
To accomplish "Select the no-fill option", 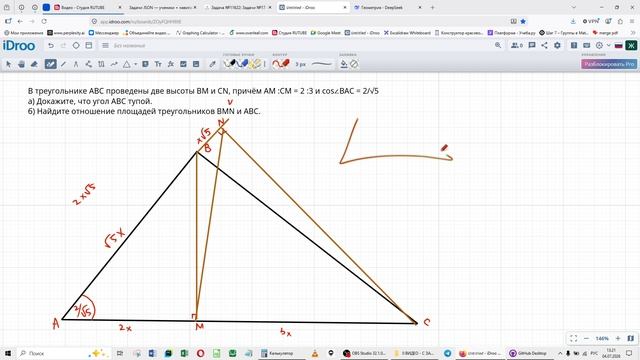I will (354, 64).
